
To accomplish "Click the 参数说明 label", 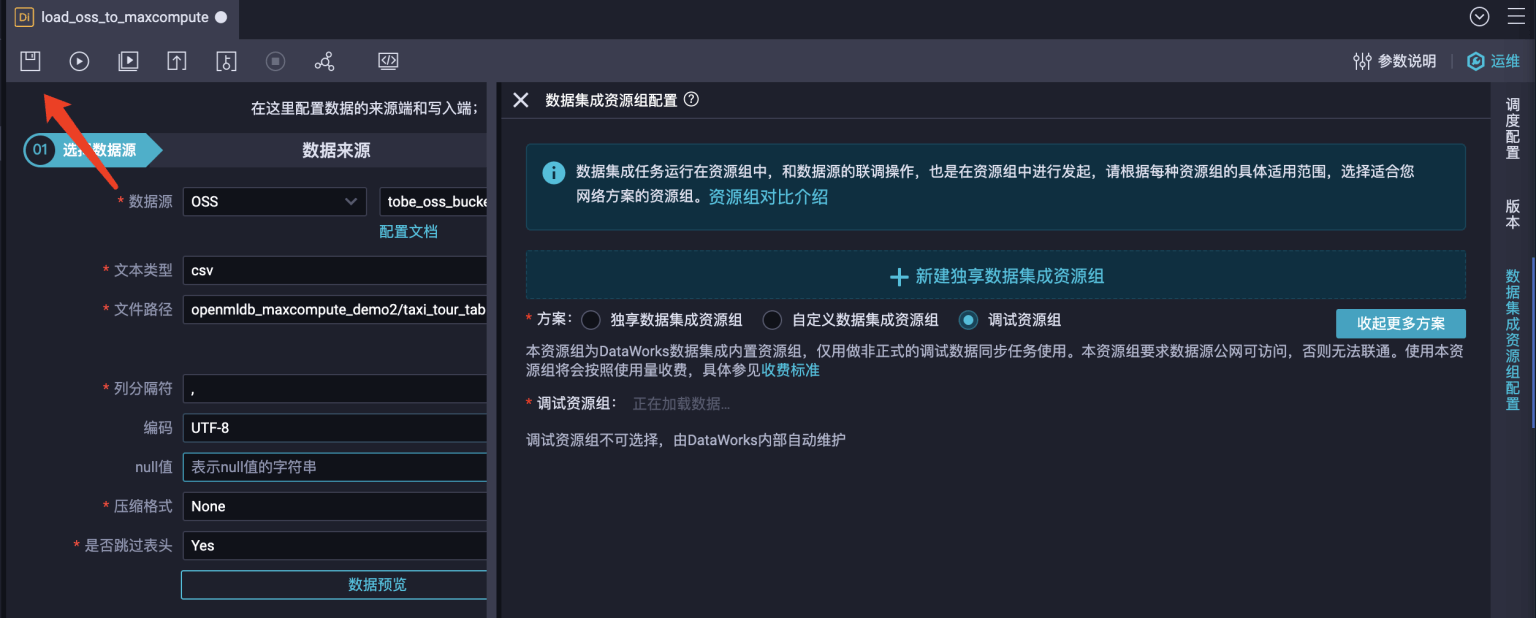I will coord(1407,61).
